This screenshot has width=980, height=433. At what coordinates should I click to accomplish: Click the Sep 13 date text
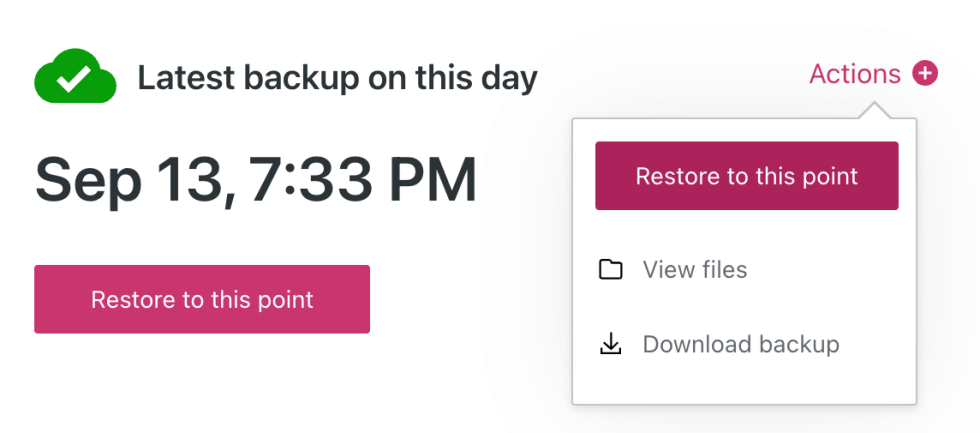pos(128,181)
